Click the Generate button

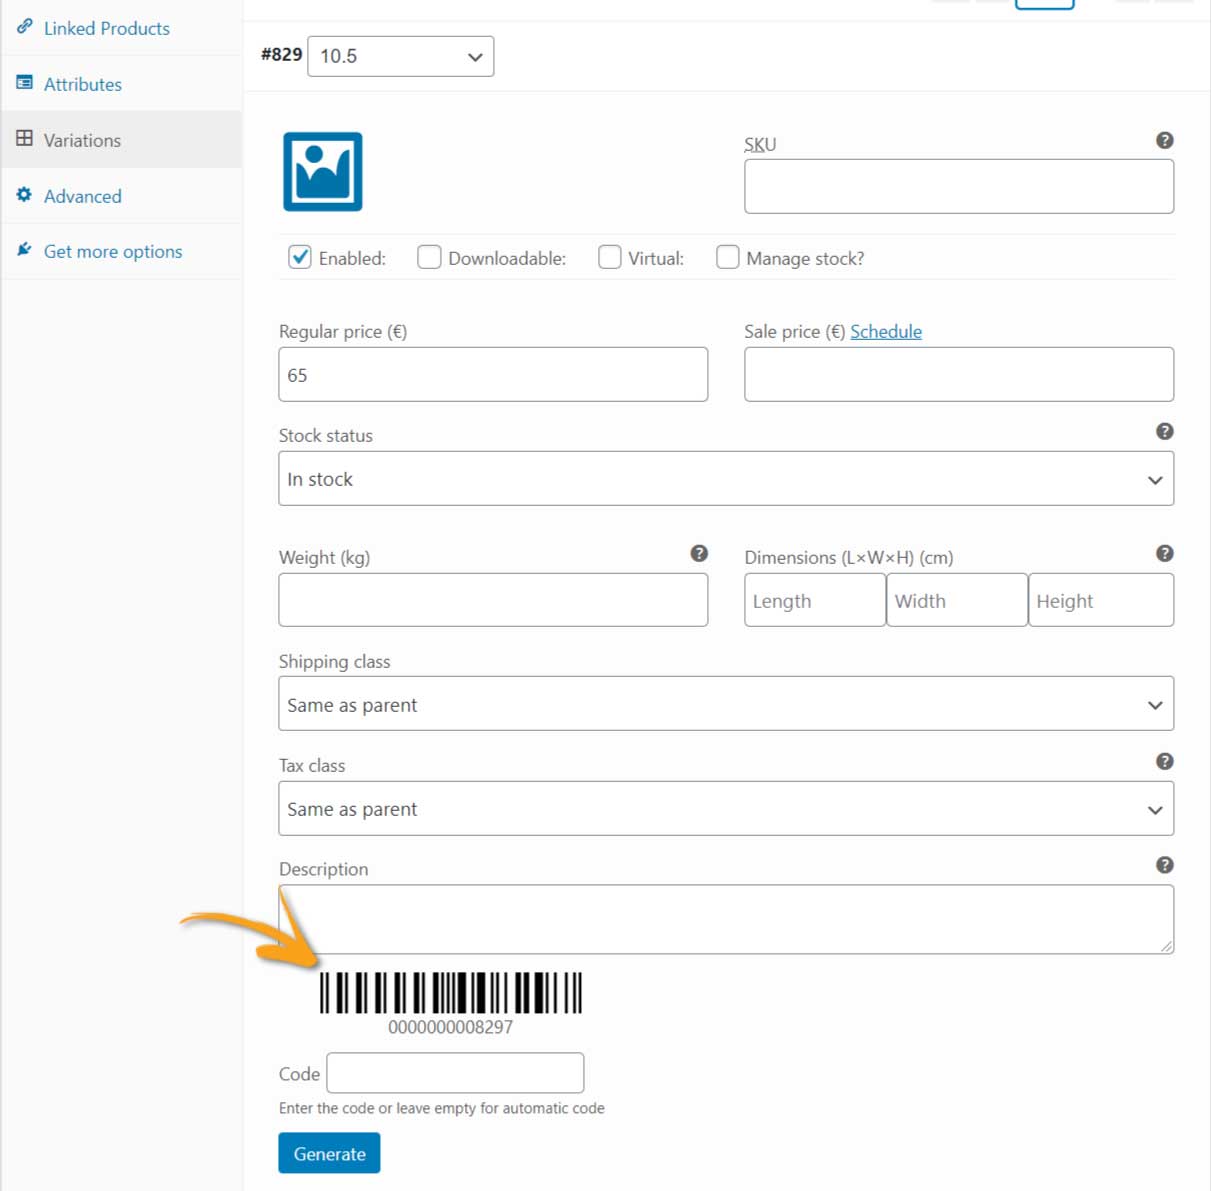(329, 1153)
